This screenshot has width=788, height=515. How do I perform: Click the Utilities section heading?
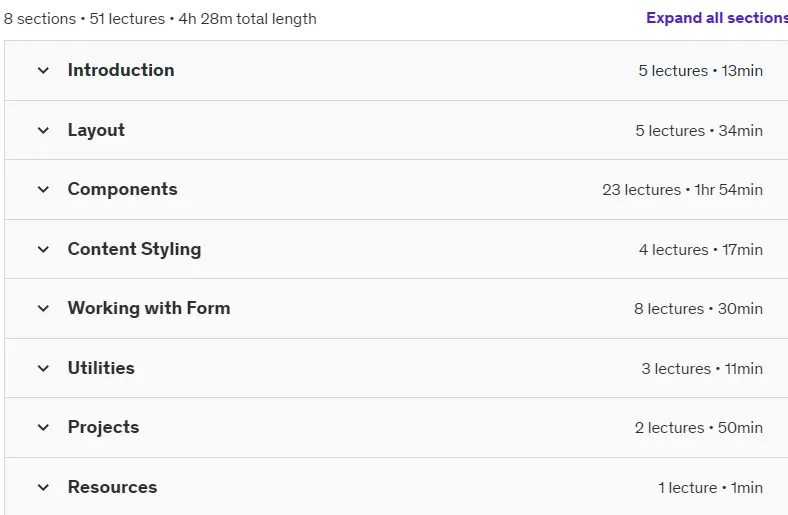[101, 368]
